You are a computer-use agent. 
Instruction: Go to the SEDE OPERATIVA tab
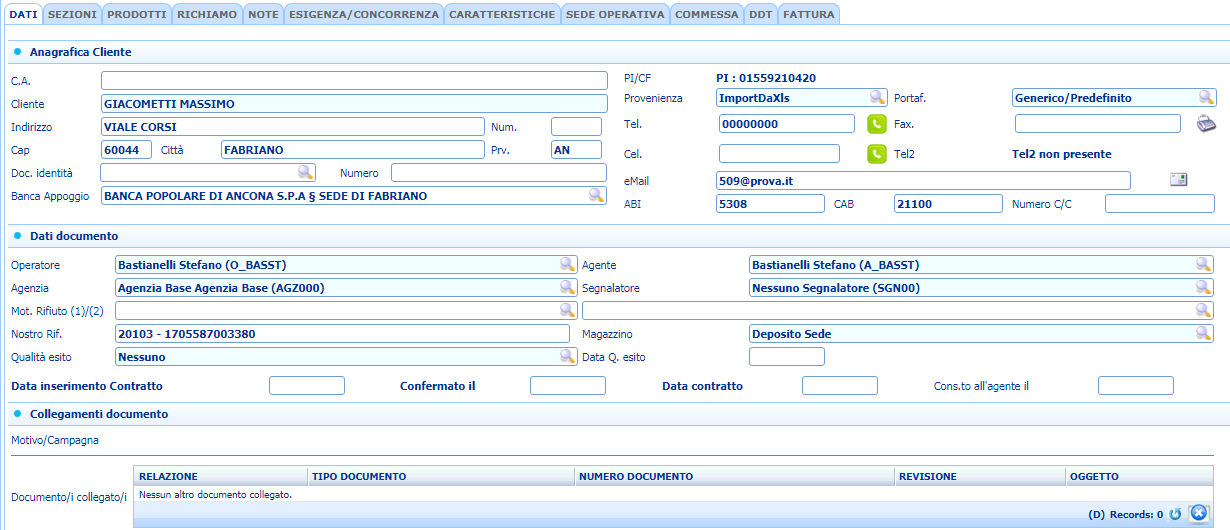click(614, 14)
